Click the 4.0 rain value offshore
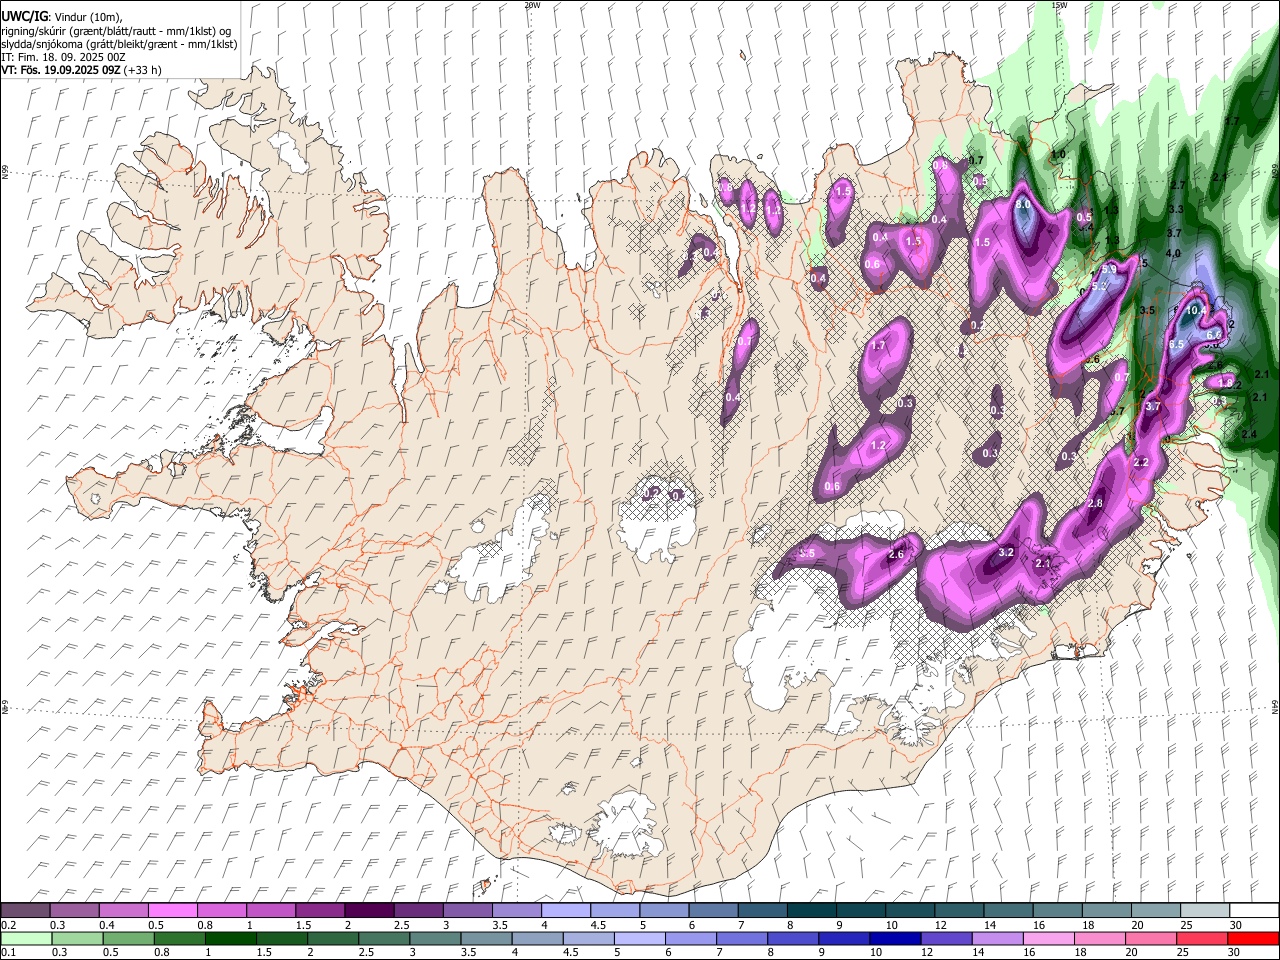The height and width of the screenshot is (960, 1280). coord(1173,254)
